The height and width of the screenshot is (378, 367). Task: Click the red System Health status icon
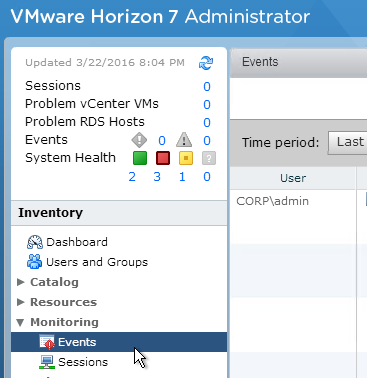(x=163, y=158)
